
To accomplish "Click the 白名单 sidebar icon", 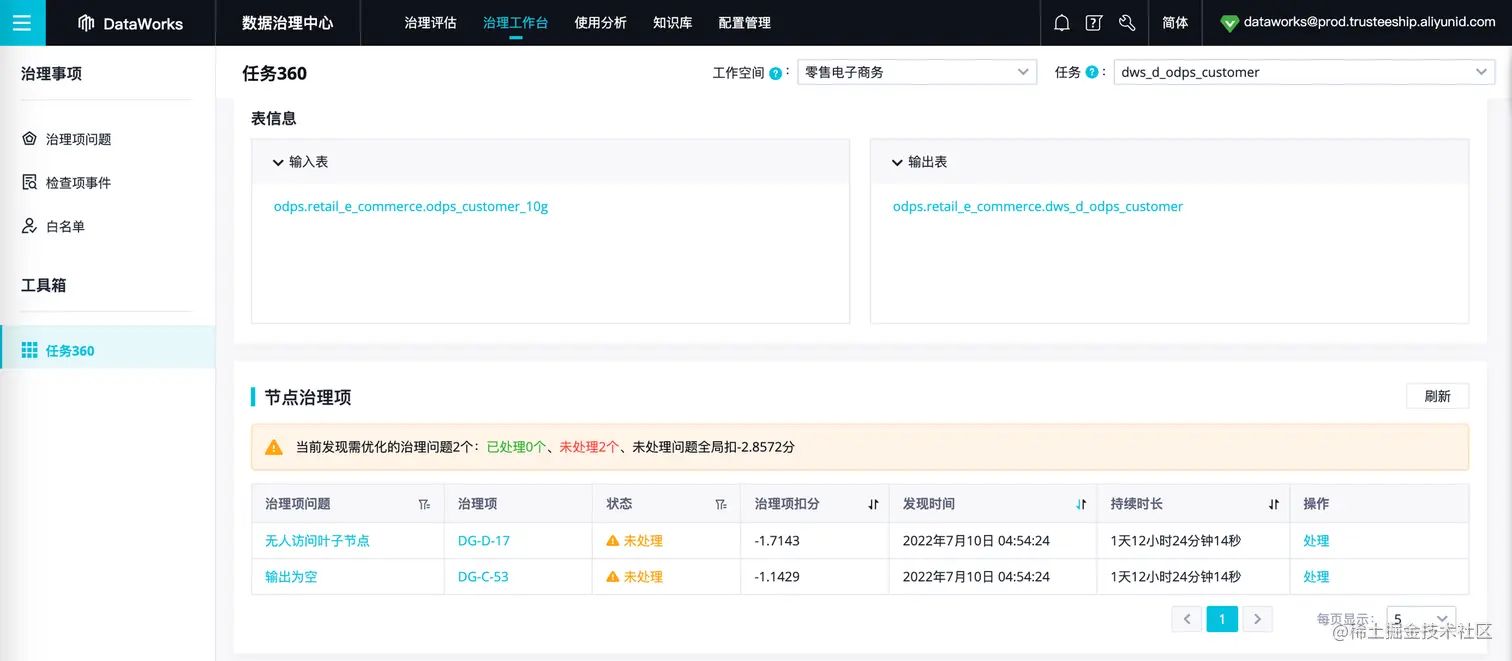I will click(x=30, y=226).
